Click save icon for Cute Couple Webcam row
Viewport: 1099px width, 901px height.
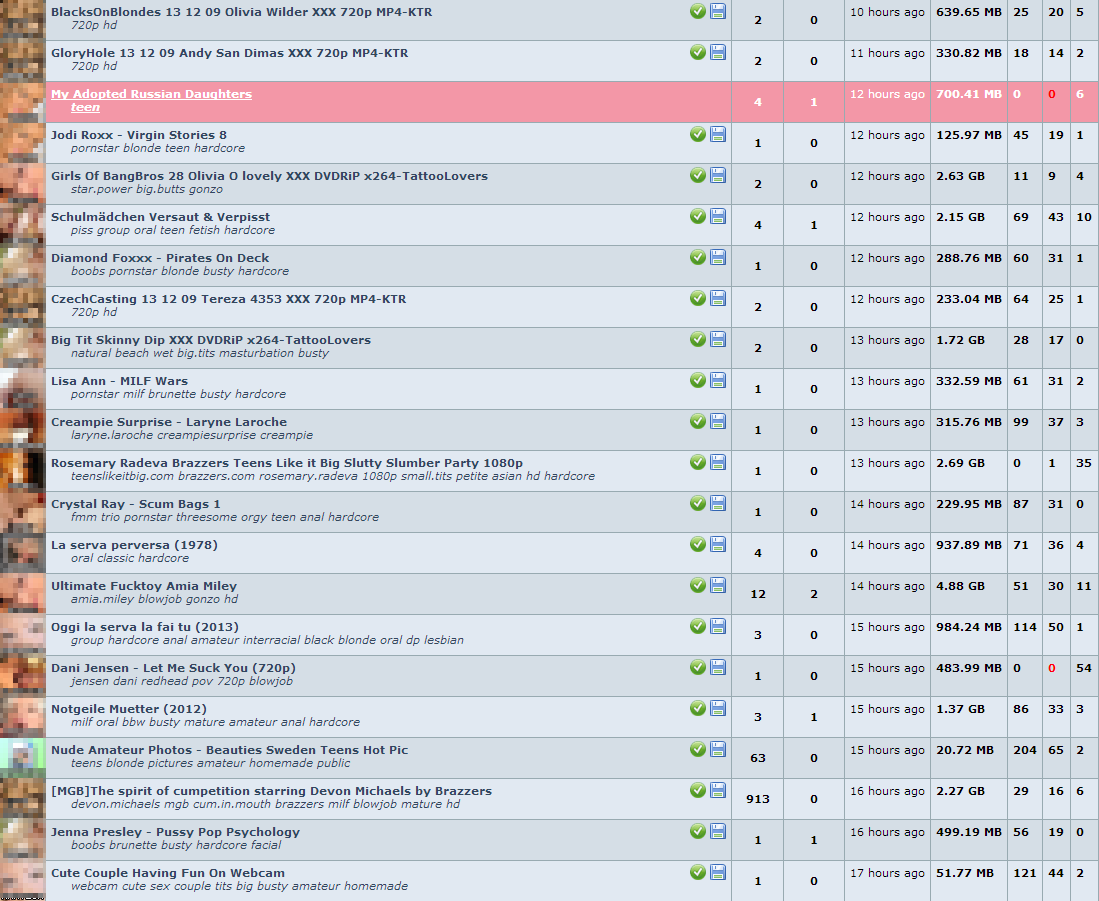718,873
